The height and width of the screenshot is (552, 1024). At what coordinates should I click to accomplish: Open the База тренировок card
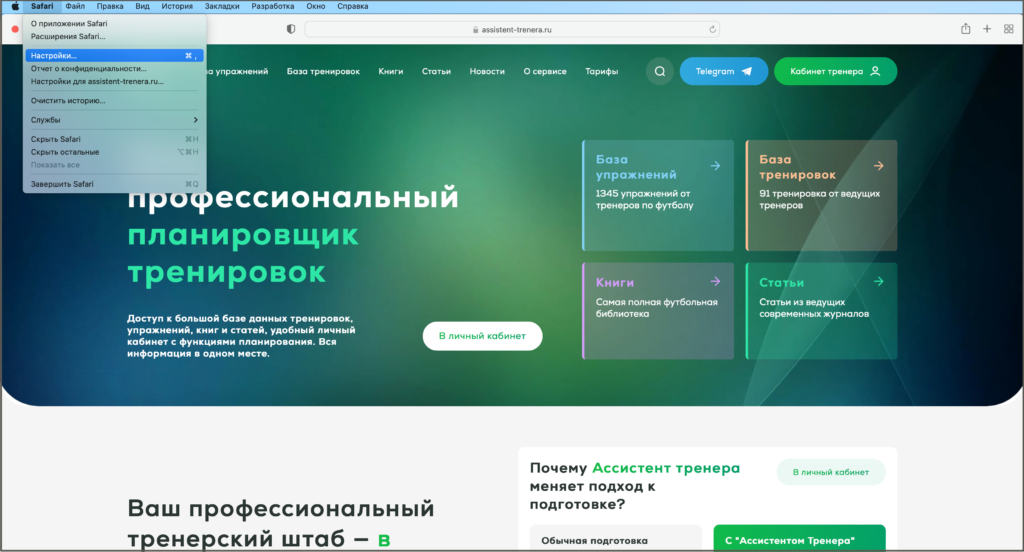coord(821,195)
